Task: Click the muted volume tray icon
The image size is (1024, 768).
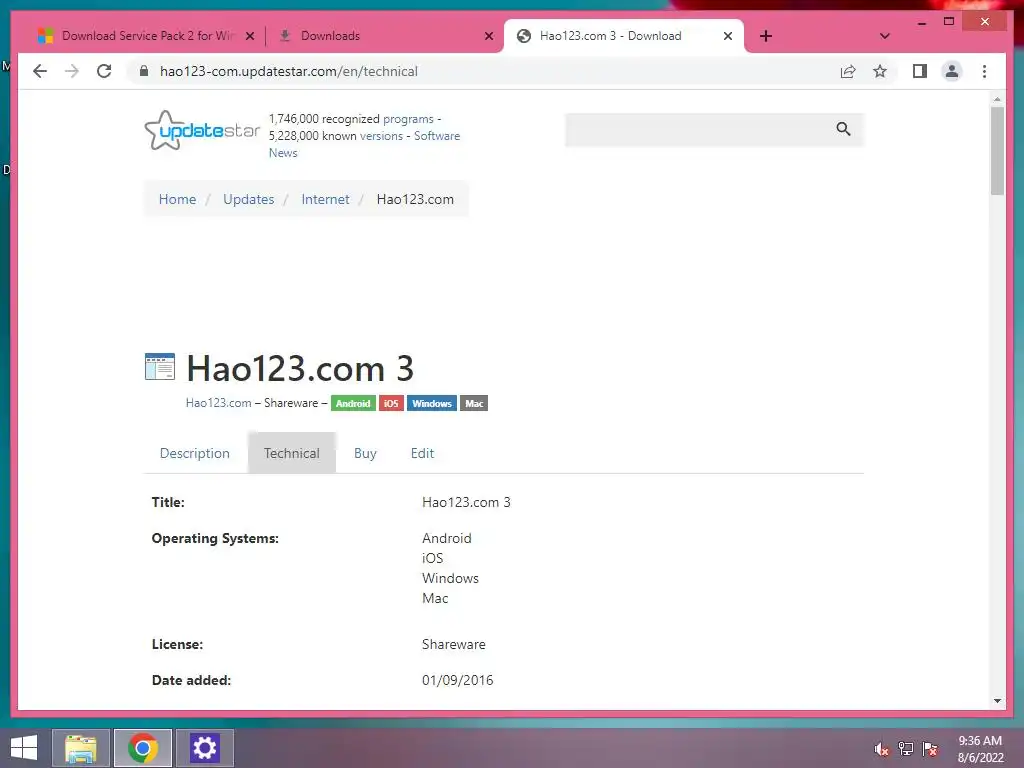Action: (882, 749)
